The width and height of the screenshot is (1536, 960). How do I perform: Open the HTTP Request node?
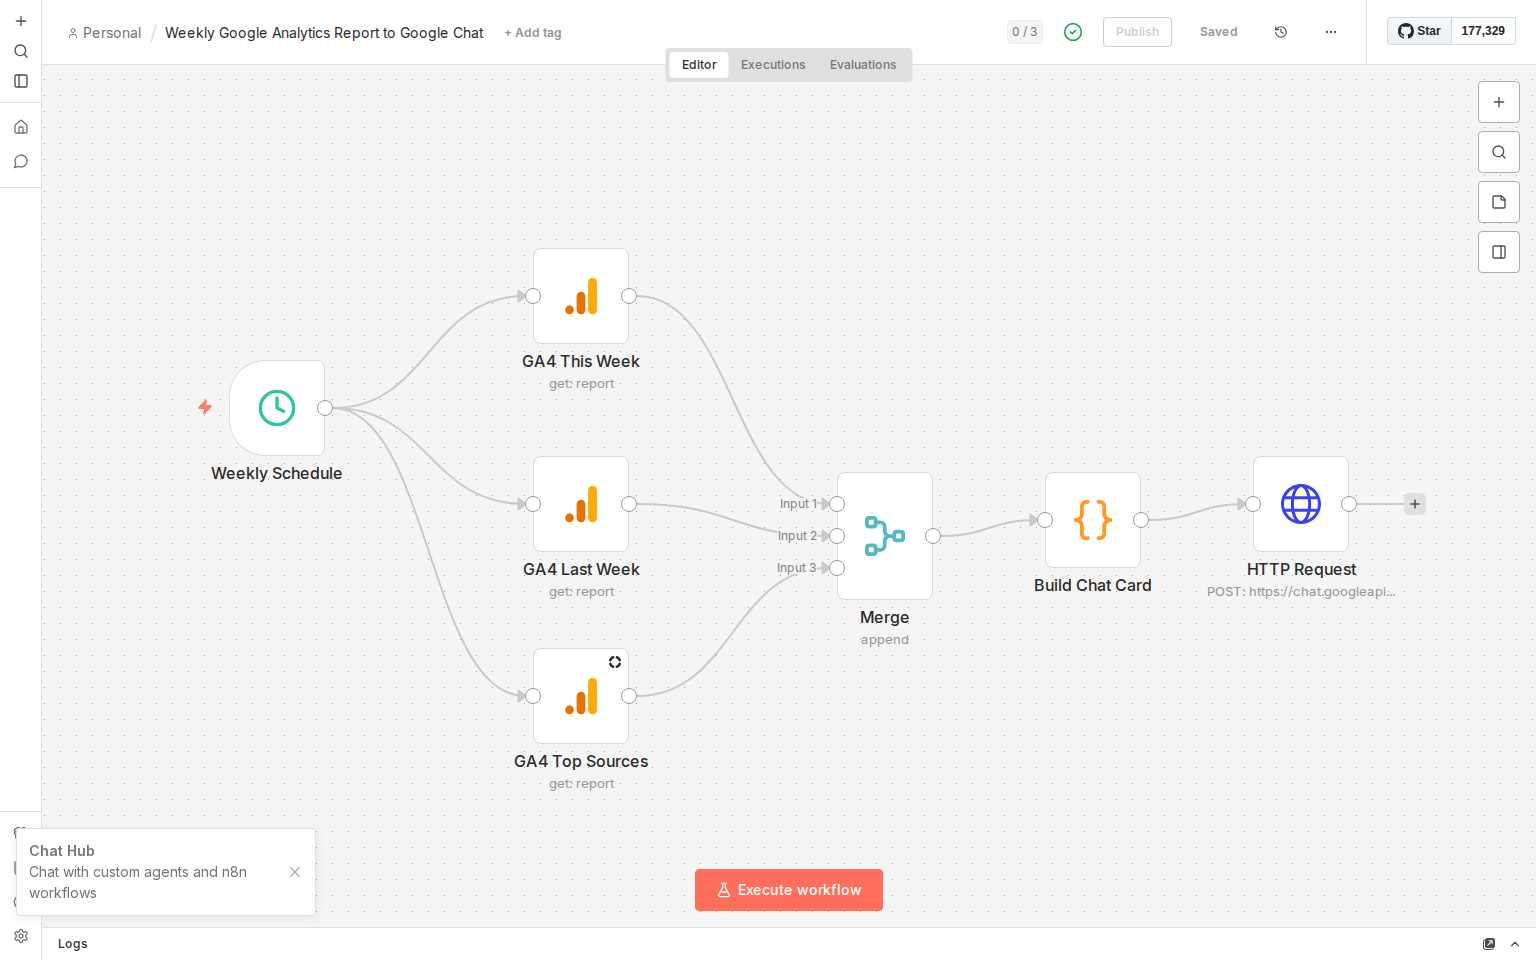1300,504
